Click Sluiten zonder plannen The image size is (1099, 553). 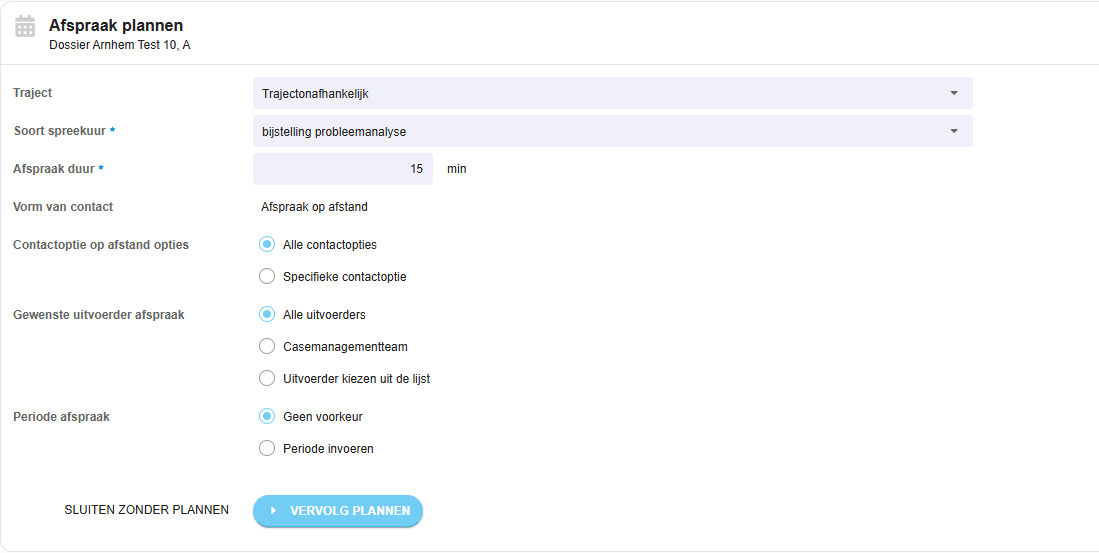tap(146, 510)
